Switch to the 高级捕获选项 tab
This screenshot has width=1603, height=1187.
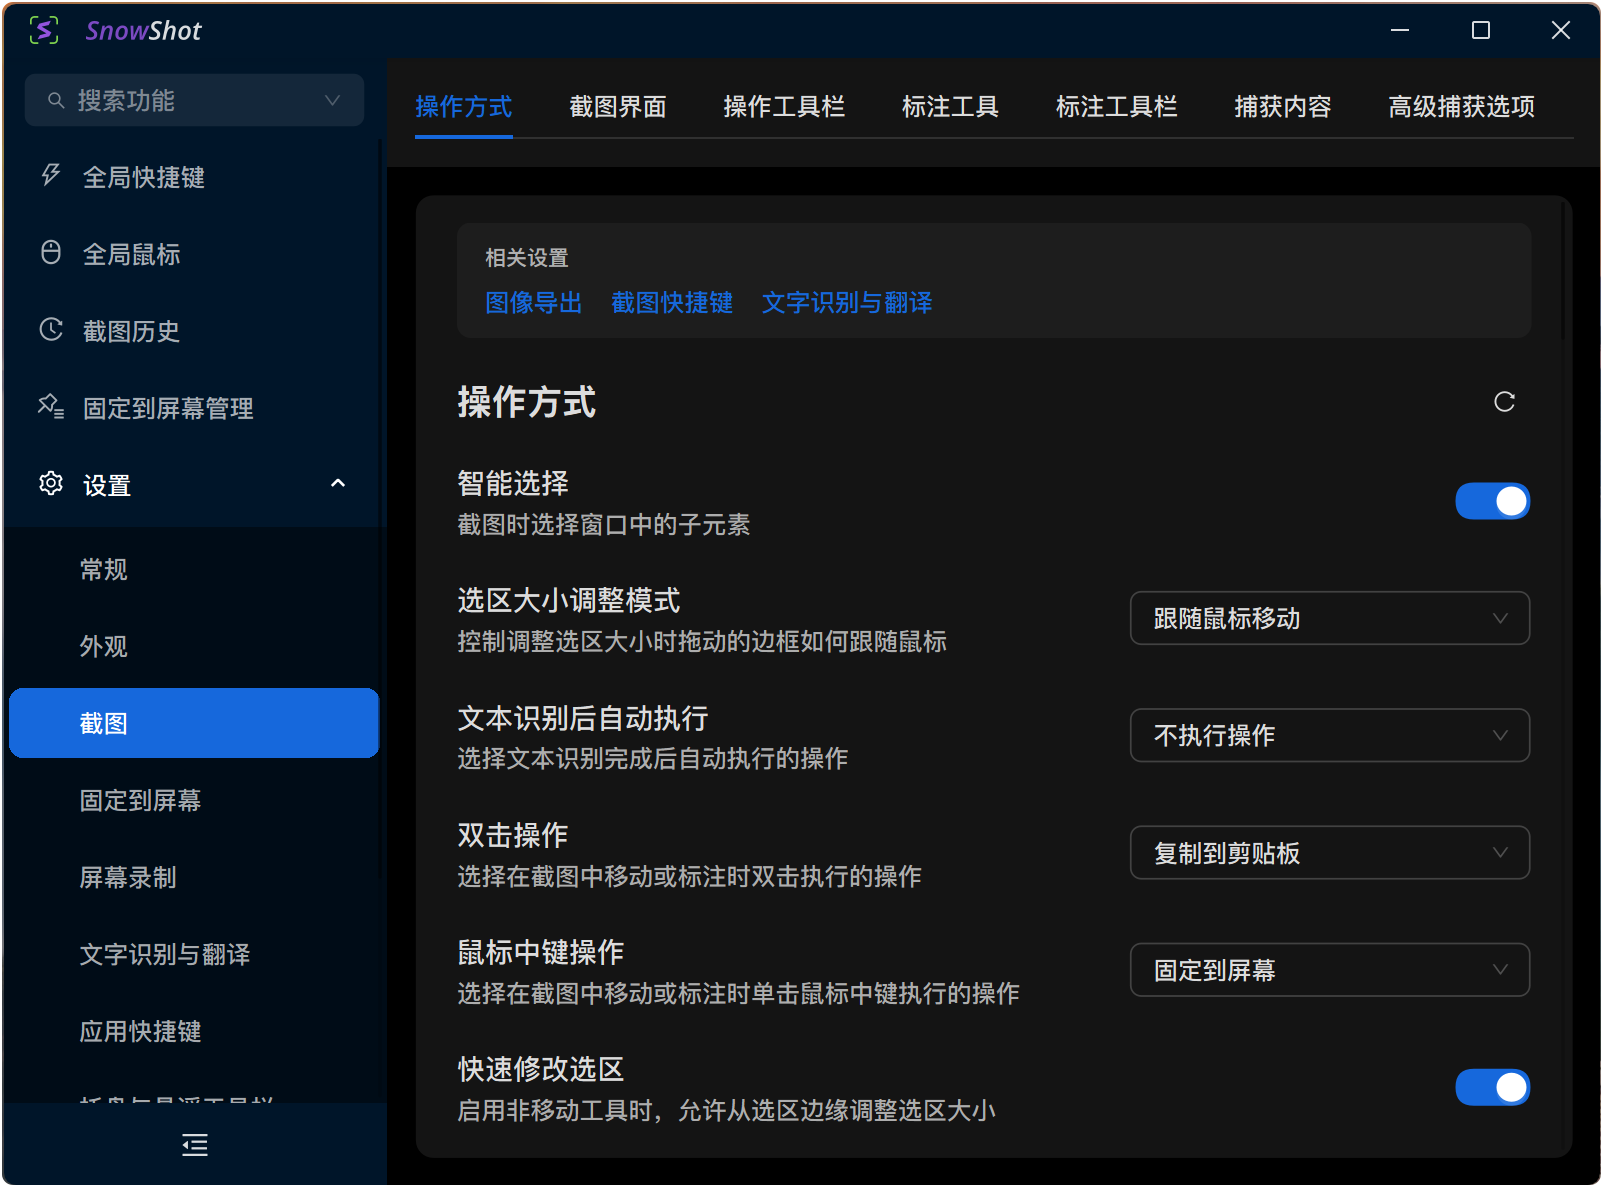pos(1461,106)
